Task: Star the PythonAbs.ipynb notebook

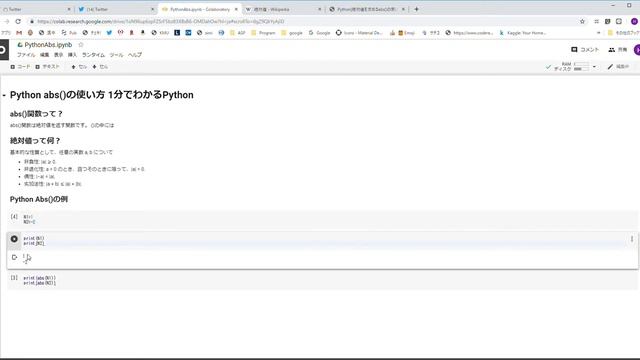Action: click(x=81, y=44)
